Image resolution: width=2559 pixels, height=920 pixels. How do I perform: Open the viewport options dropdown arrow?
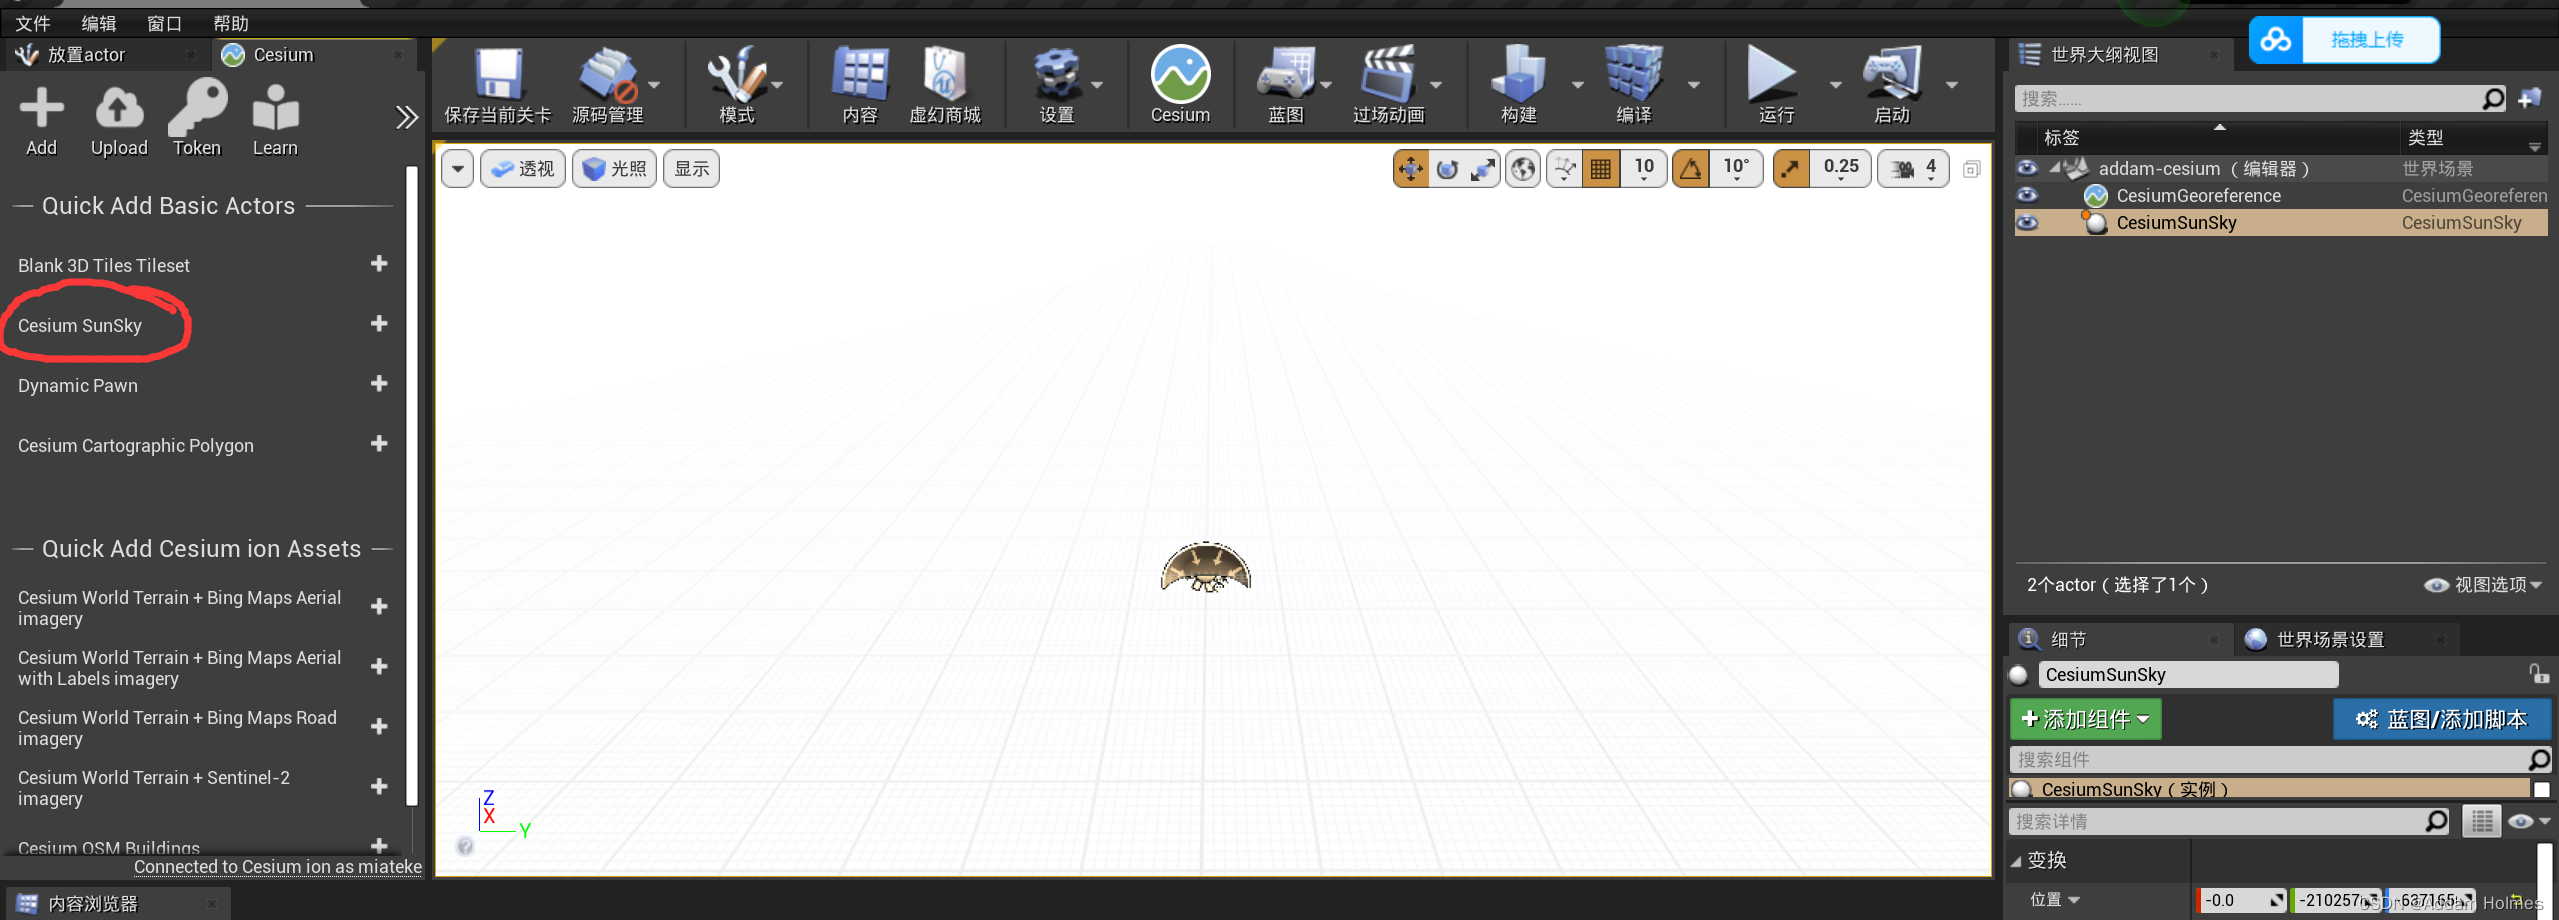[457, 169]
